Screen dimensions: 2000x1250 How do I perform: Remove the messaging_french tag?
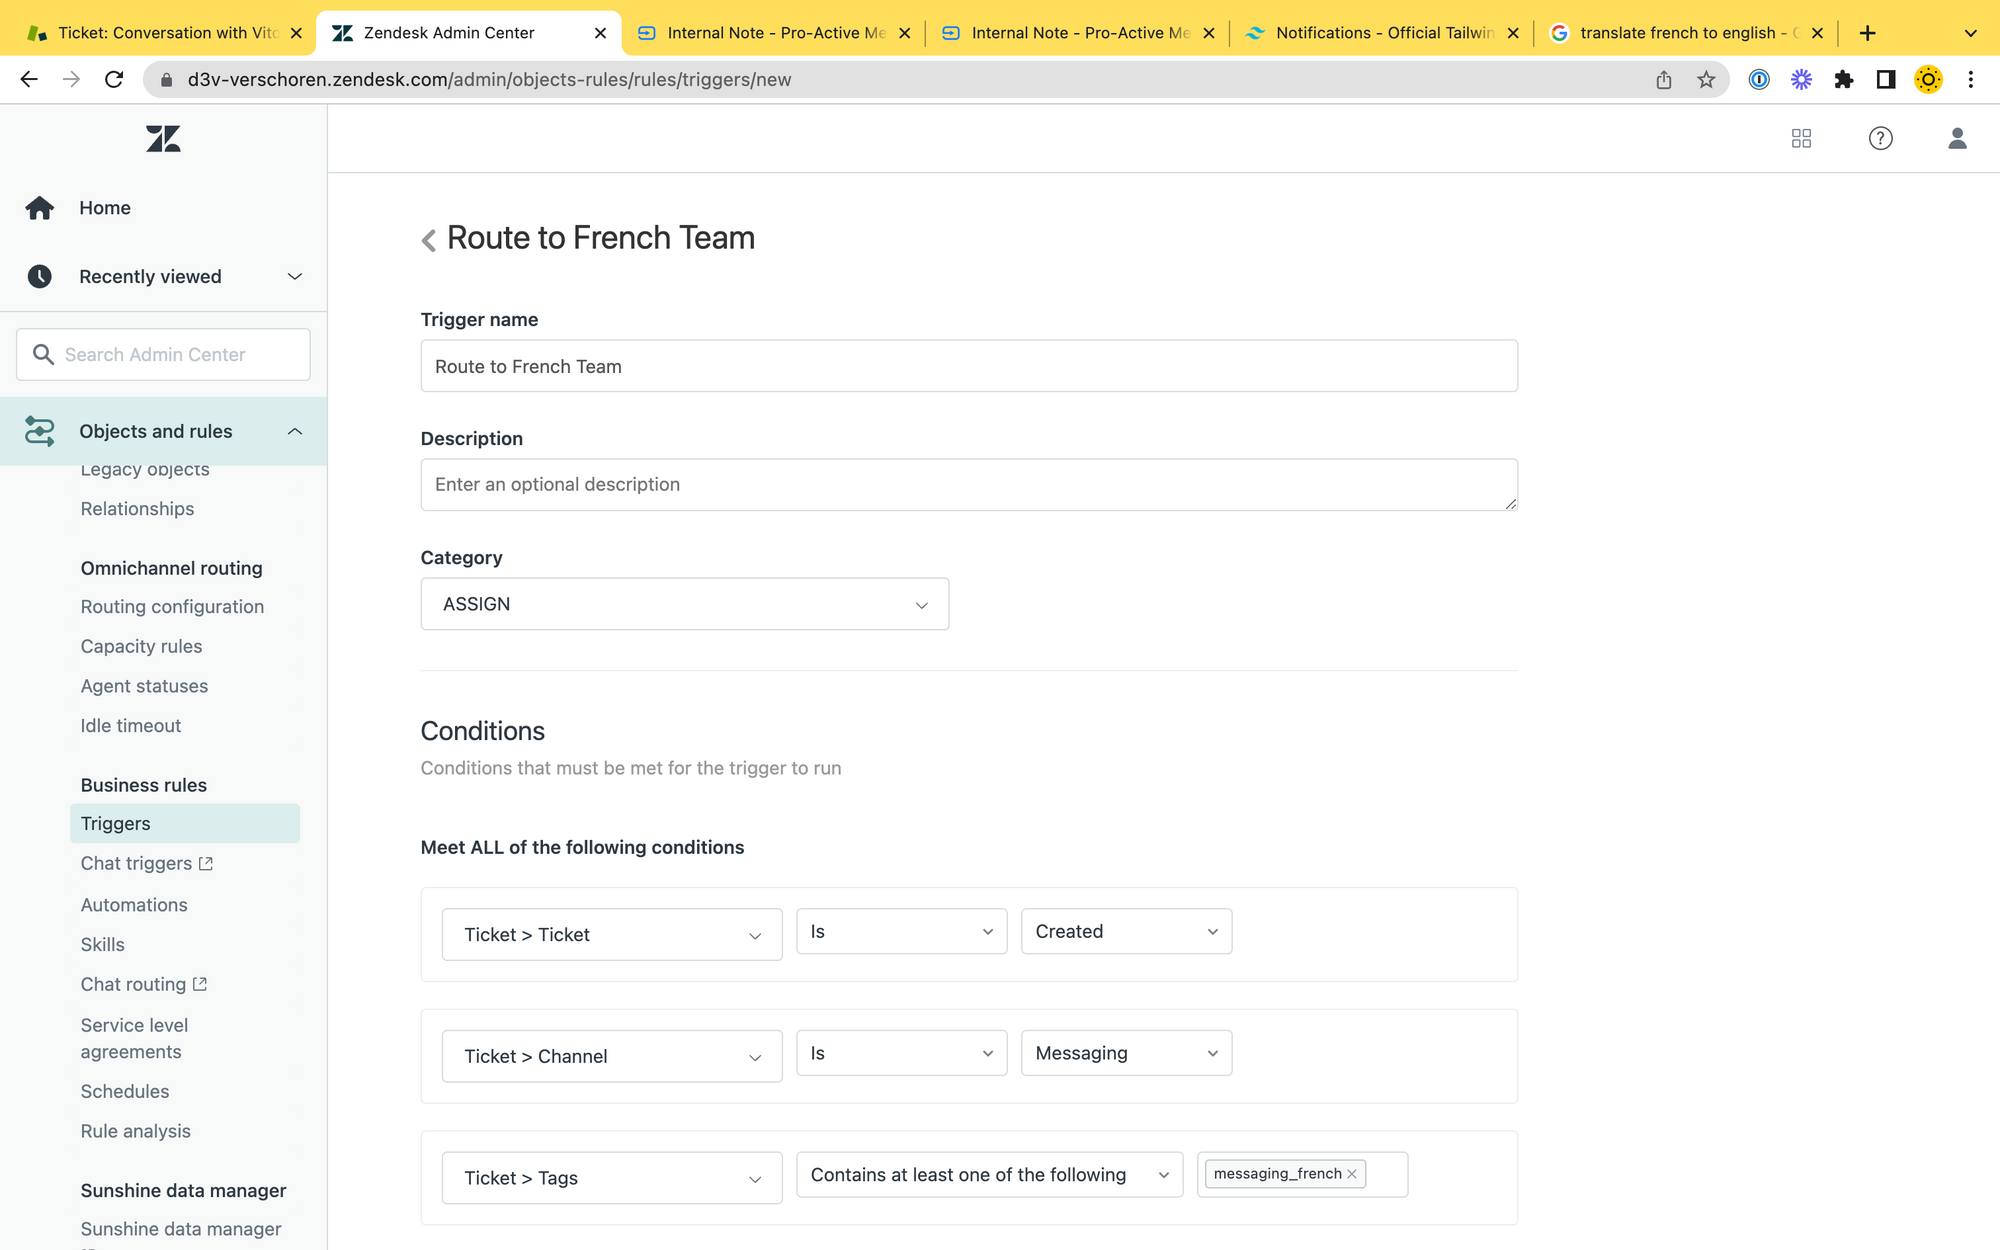[x=1352, y=1174]
